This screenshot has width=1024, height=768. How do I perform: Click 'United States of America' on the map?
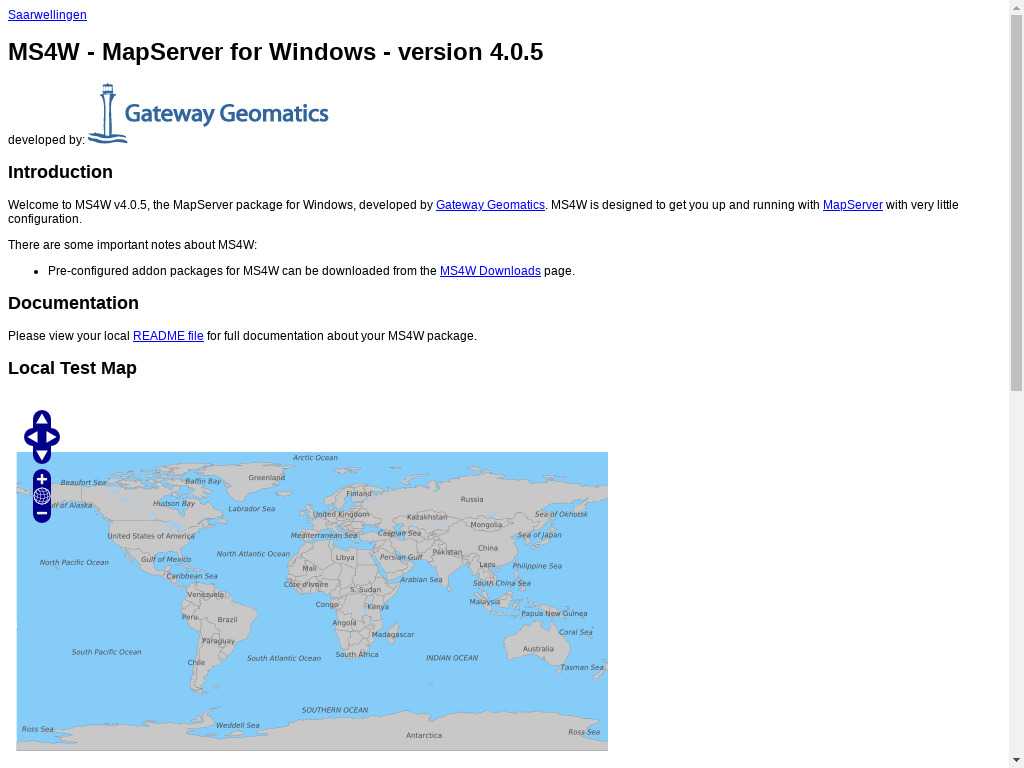pos(151,536)
